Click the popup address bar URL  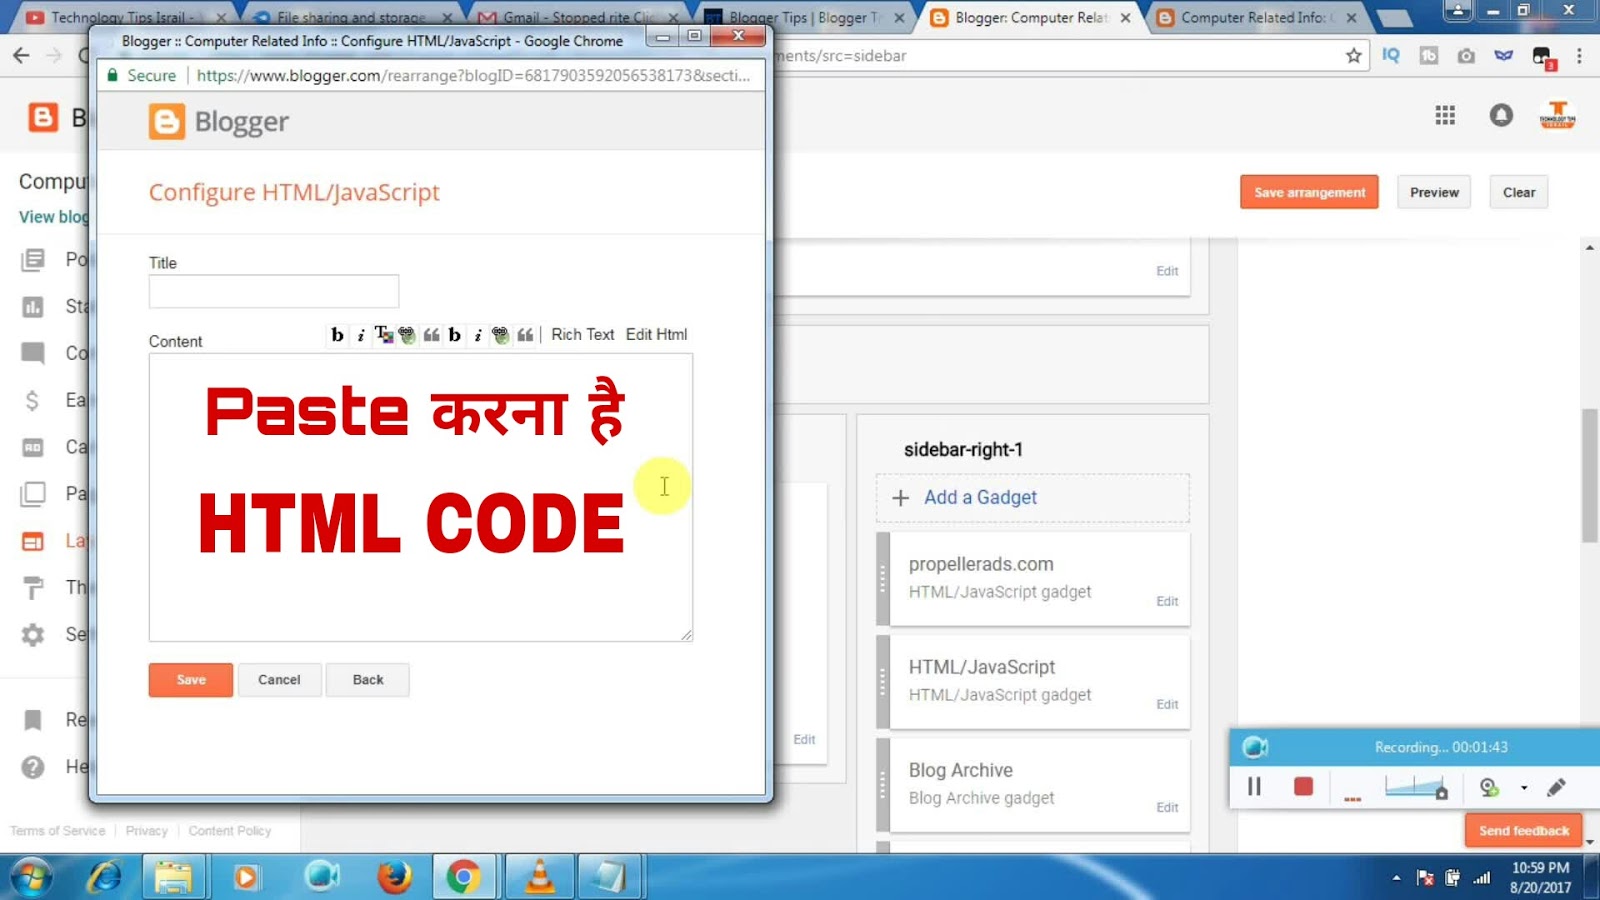[473, 75]
